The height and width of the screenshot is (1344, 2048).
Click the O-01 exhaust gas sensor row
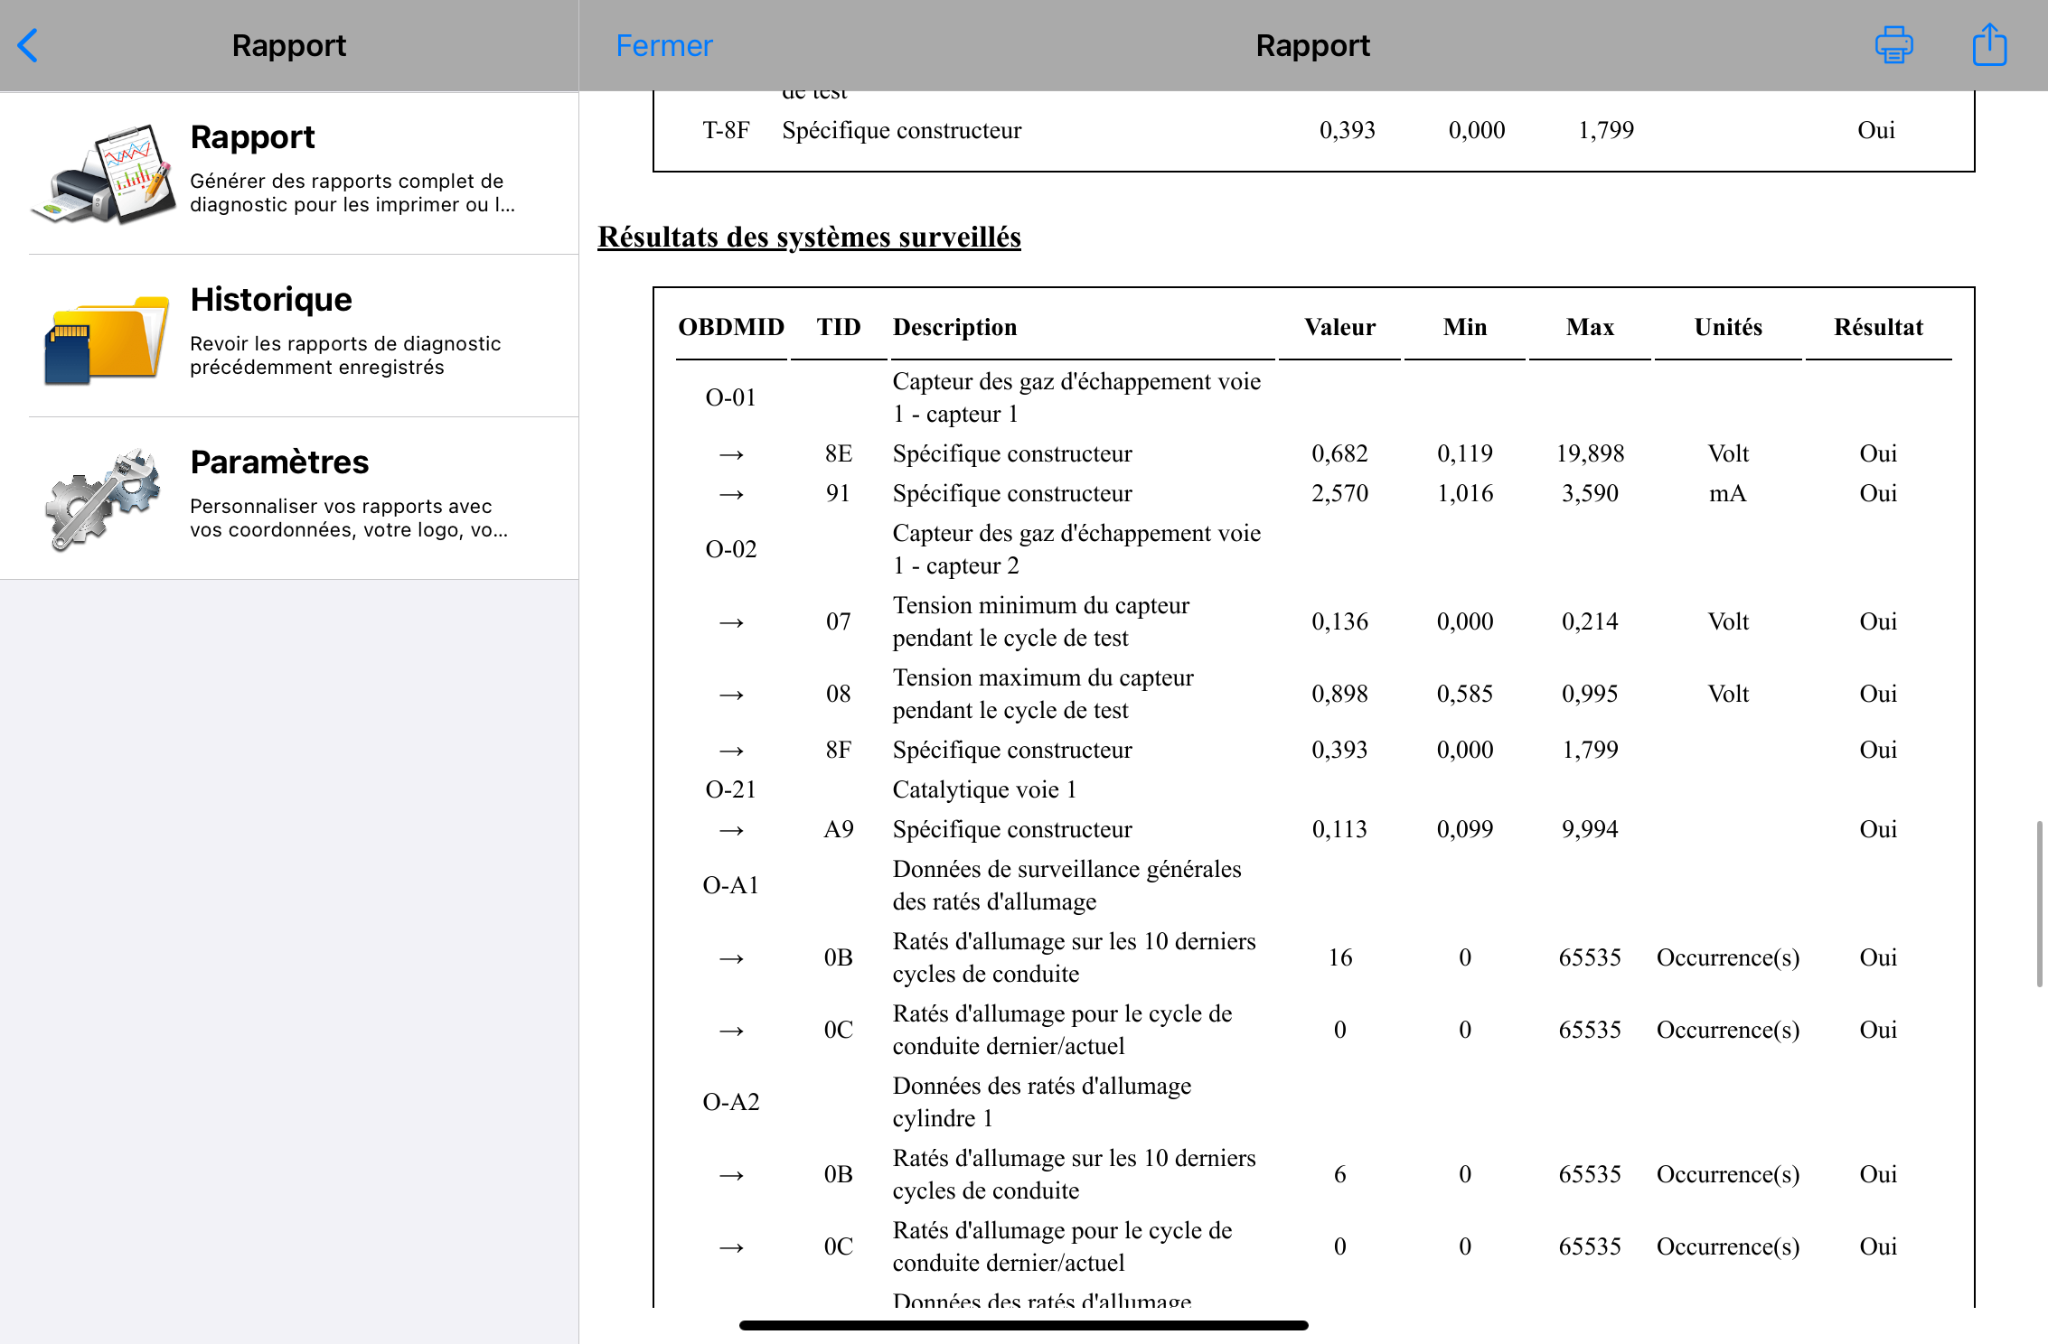(x=1314, y=397)
